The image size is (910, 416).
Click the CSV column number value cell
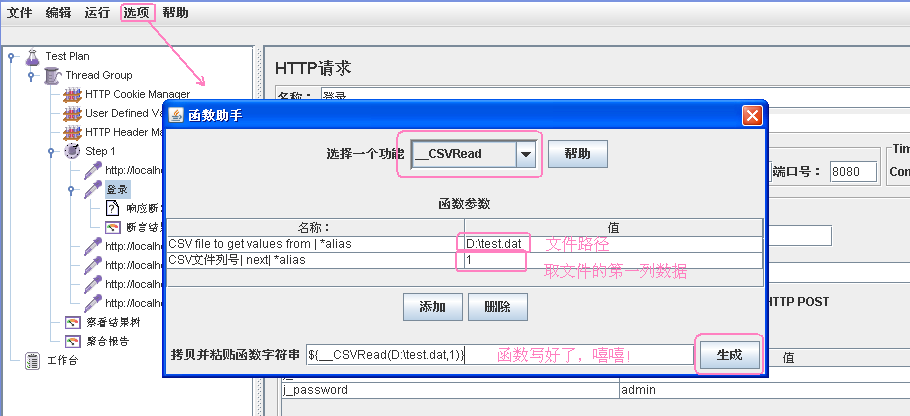coord(613,261)
